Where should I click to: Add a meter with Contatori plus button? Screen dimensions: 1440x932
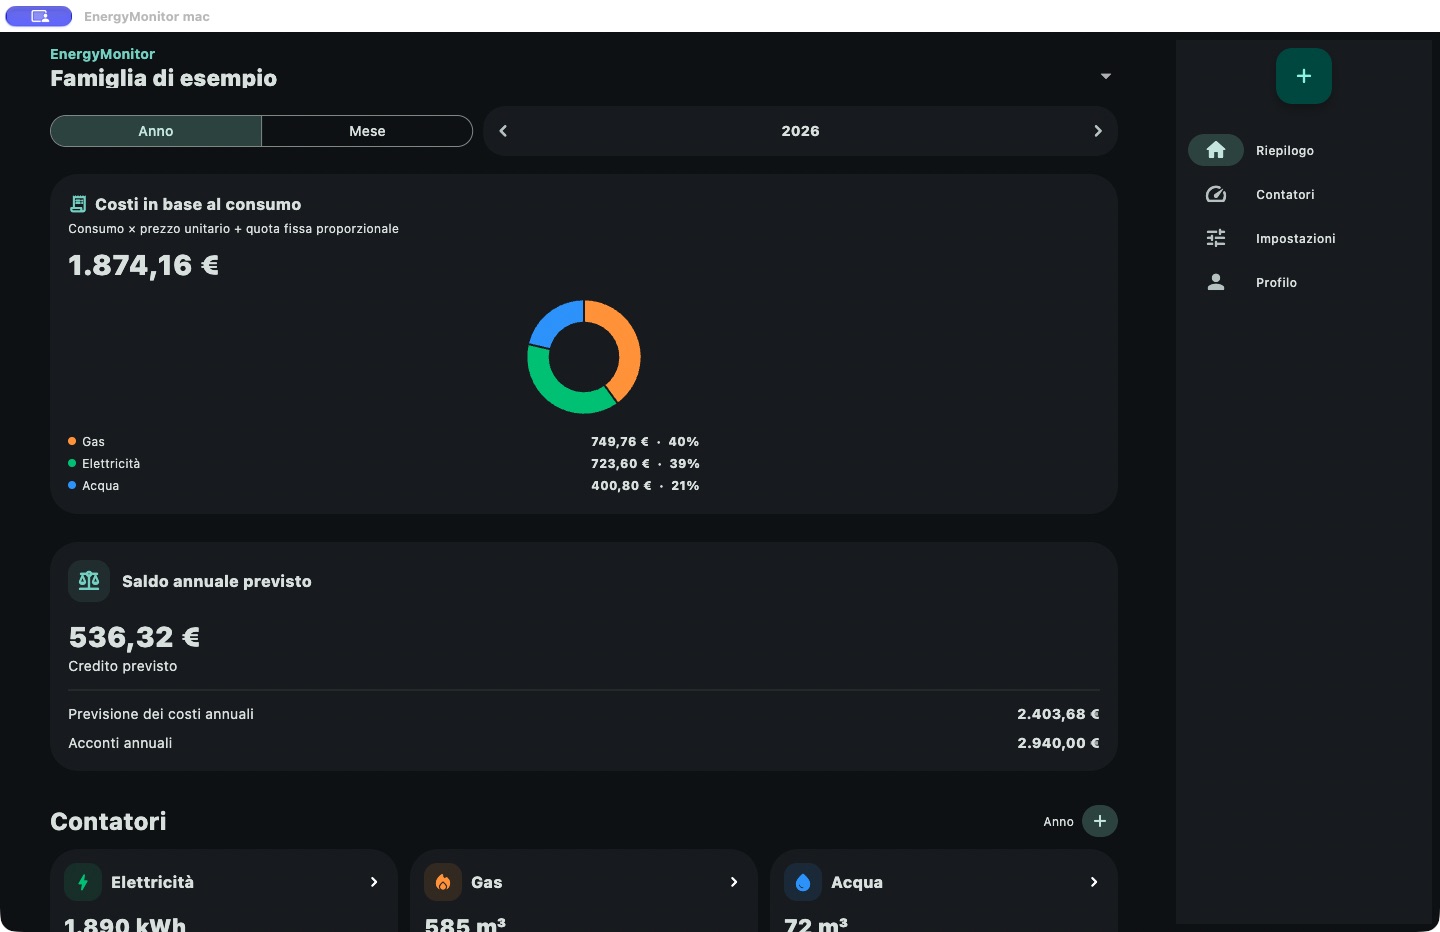(x=1100, y=821)
